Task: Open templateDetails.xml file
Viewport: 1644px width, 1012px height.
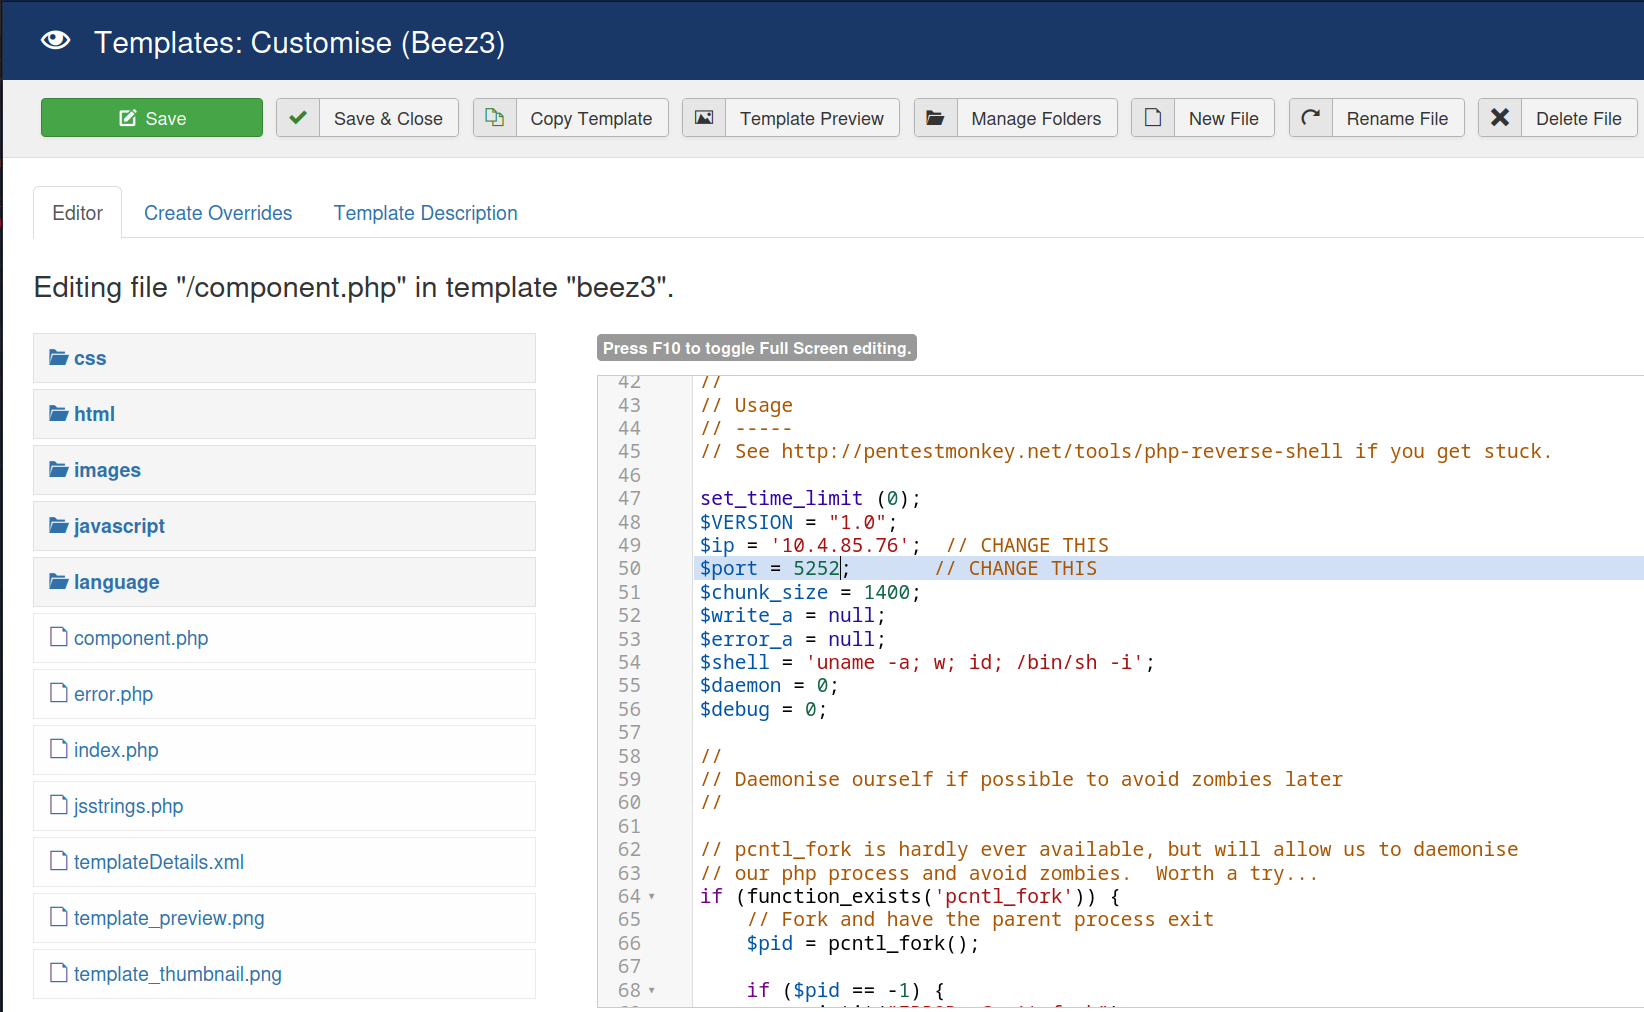Action: tap(284, 862)
